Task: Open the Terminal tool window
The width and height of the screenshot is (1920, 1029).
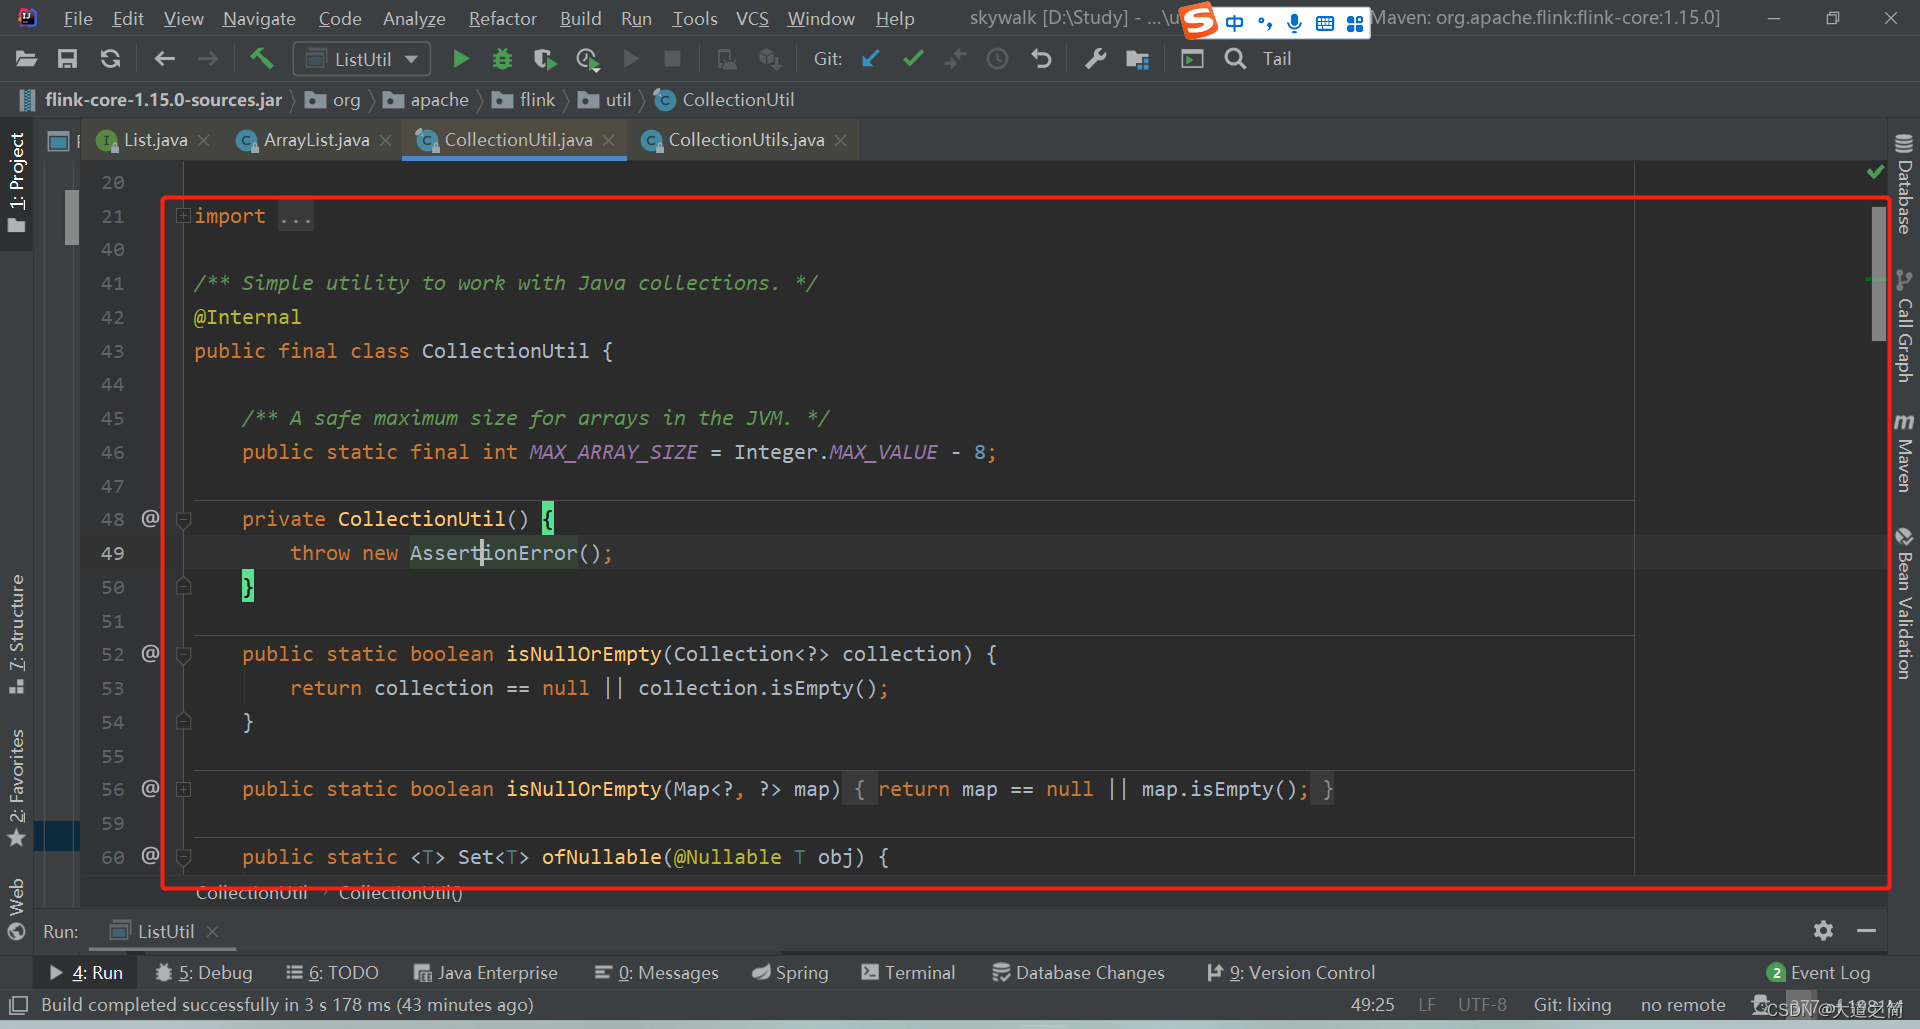Action: (x=908, y=972)
